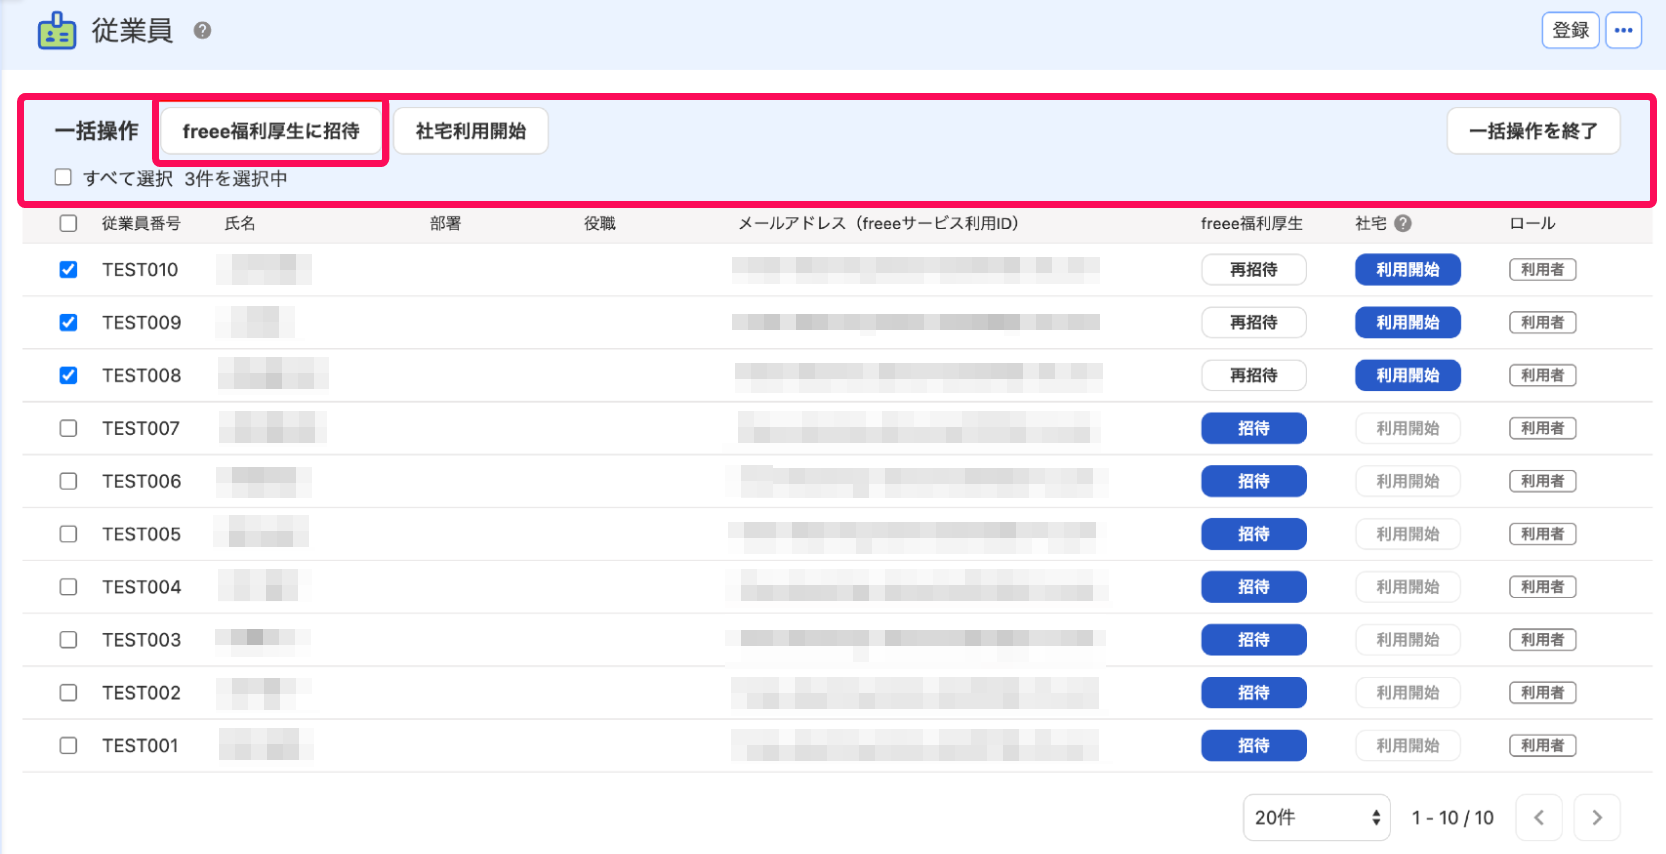
Task: Click the 役職 column header
Action: (600, 223)
